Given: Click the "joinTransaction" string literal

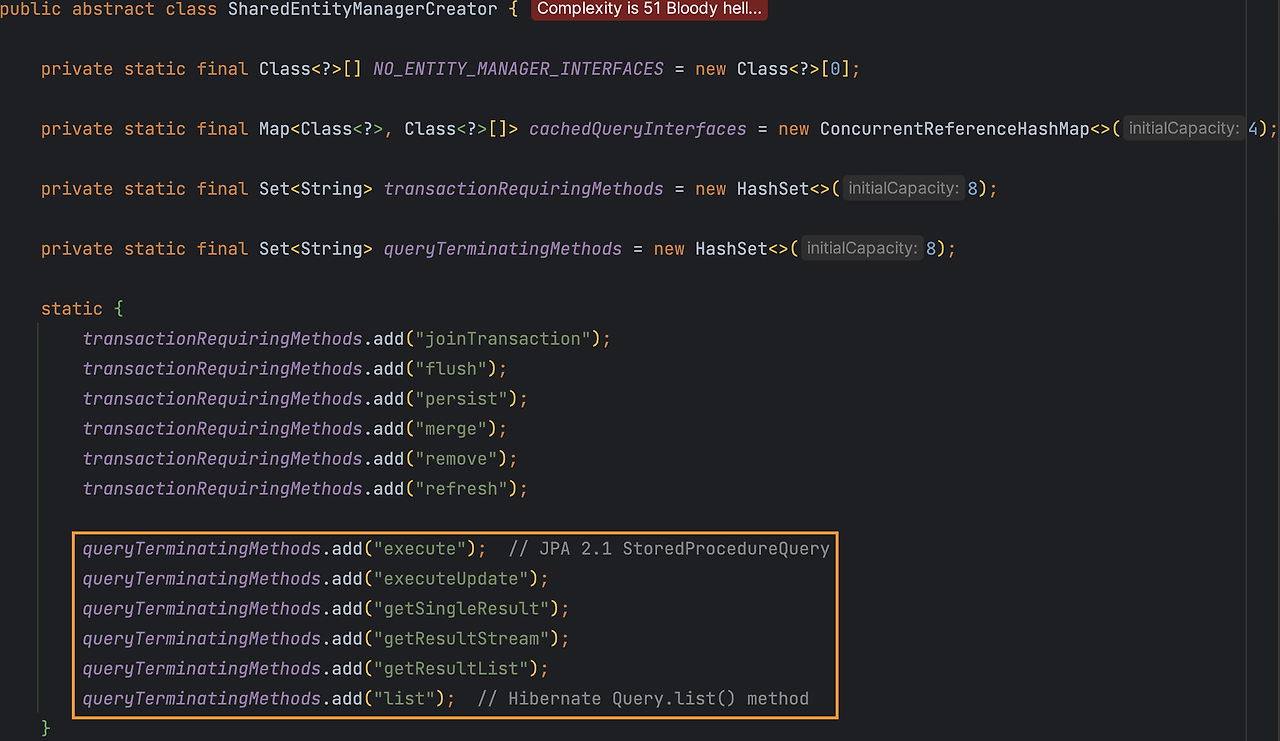Looking at the screenshot, I should point(502,339).
